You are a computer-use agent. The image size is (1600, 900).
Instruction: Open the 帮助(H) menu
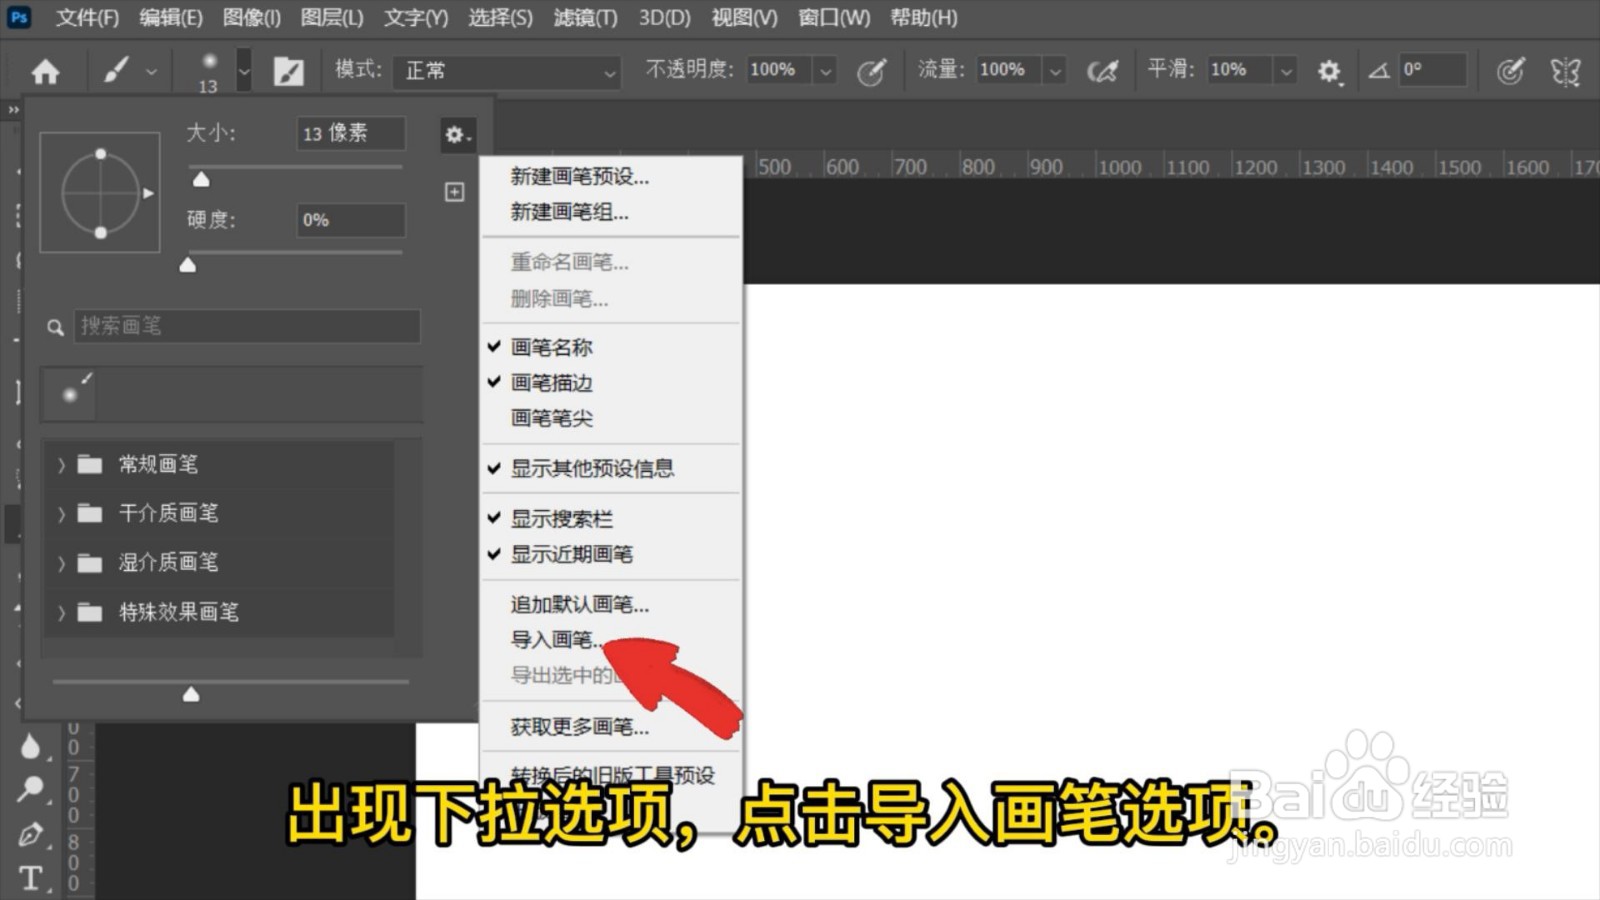click(x=923, y=18)
